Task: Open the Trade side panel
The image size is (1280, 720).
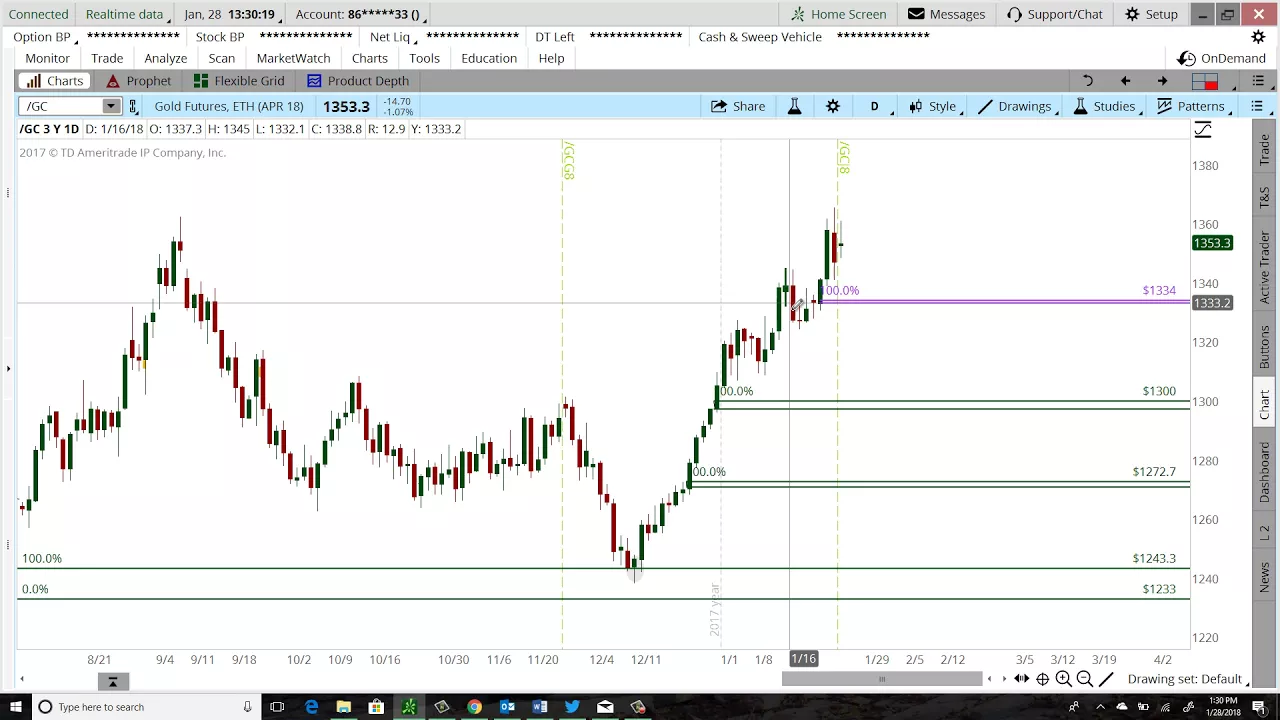Action: tap(1265, 150)
